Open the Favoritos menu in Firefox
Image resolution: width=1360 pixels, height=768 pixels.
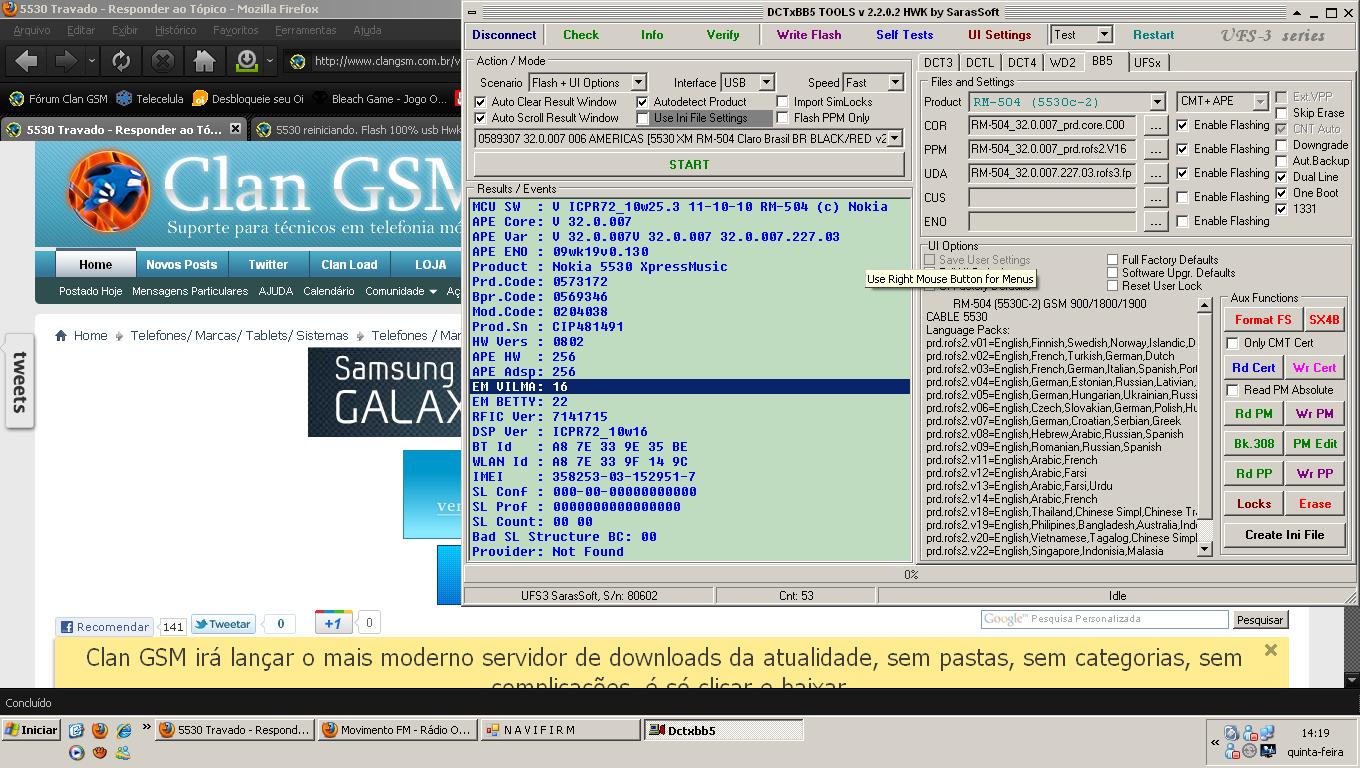[235, 30]
